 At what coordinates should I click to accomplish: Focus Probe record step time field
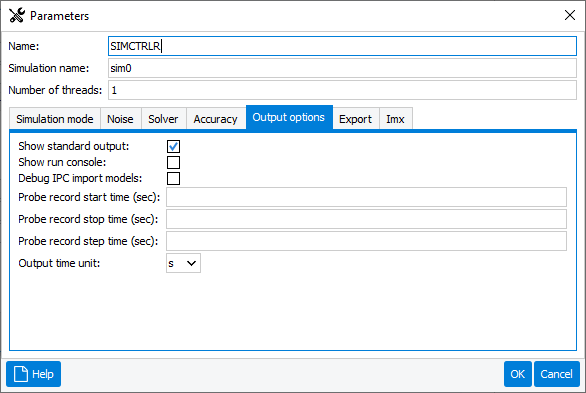(x=366, y=241)
